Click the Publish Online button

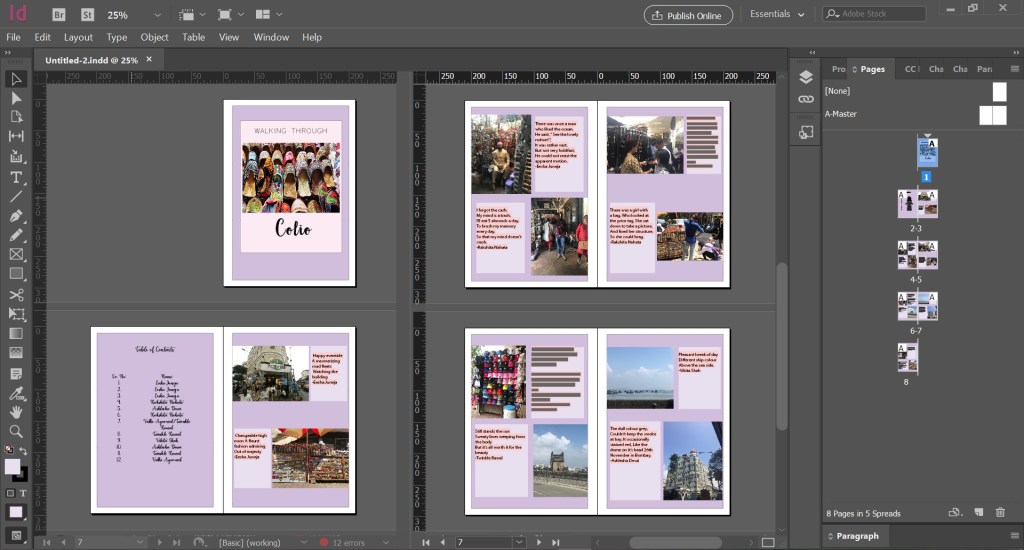688,15
